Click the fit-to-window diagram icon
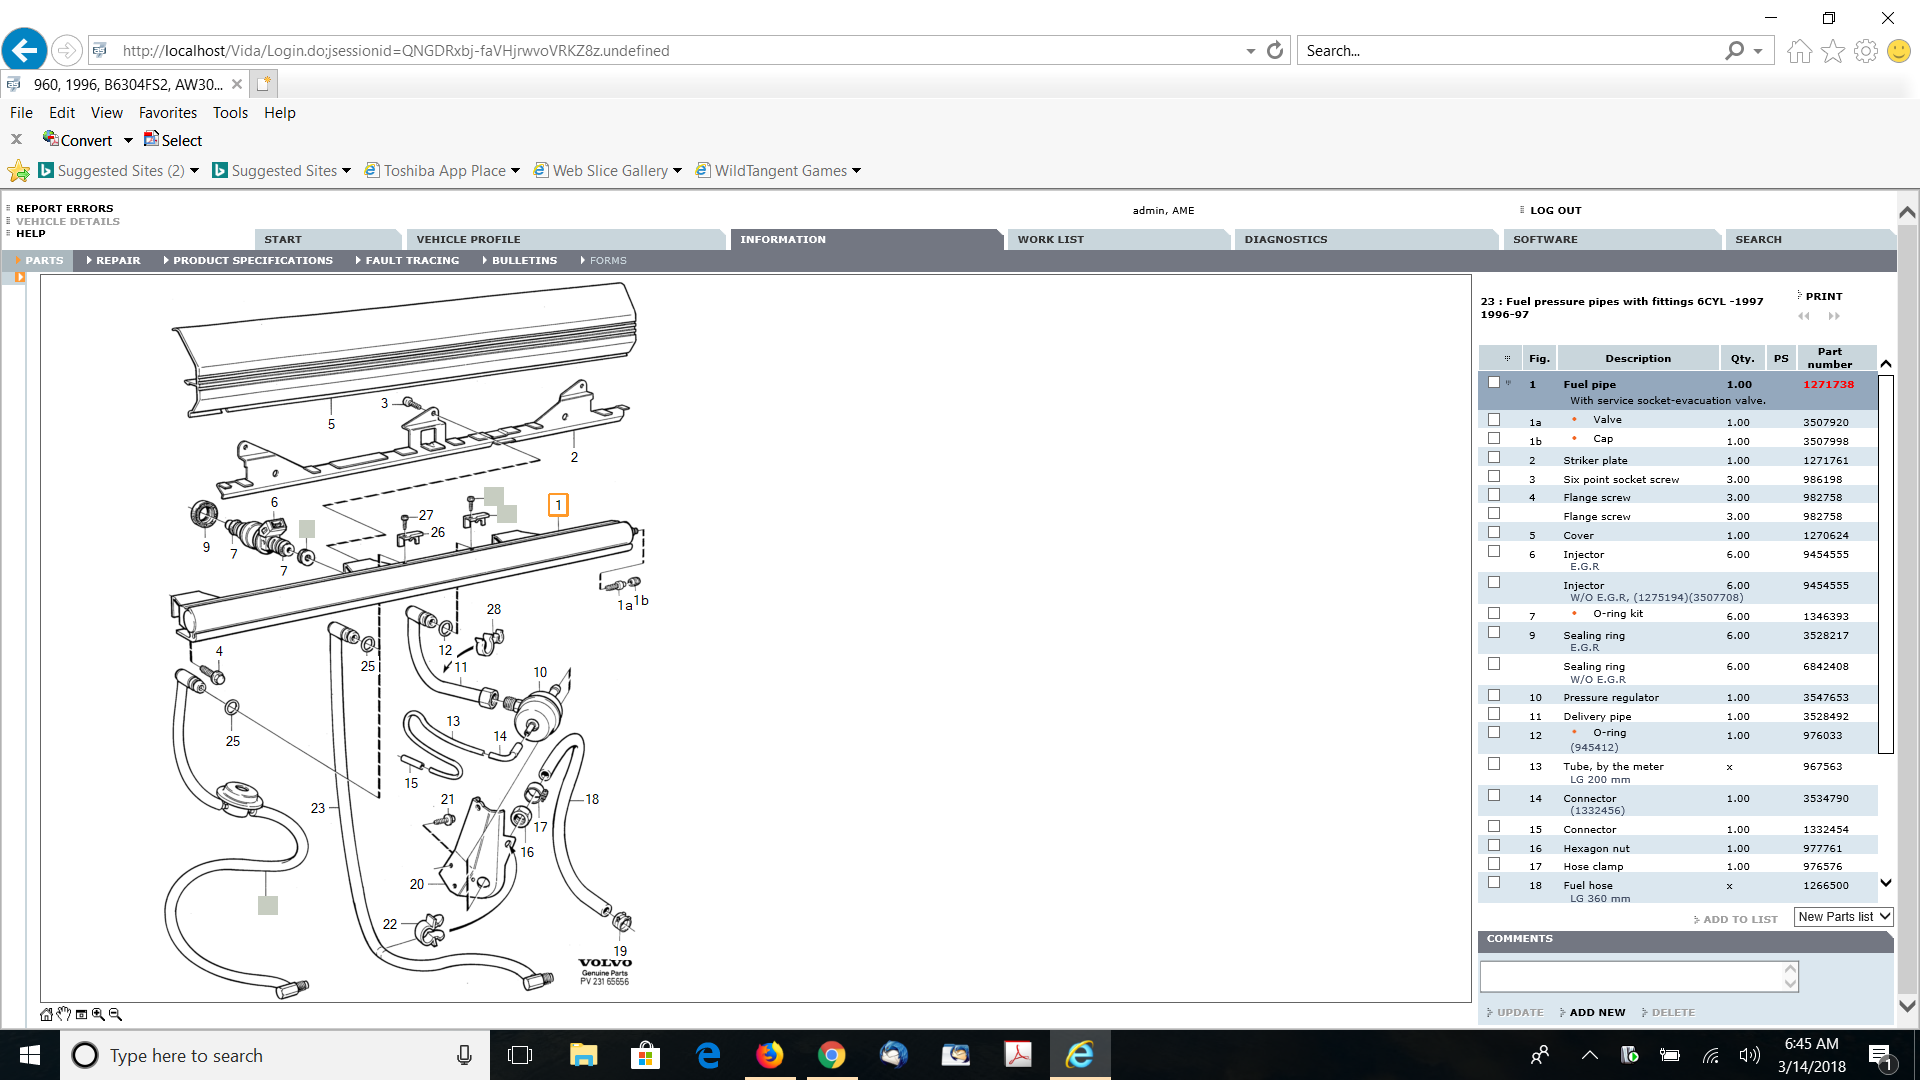This screenshot has width=1920, height=1080. (81, 1014)
